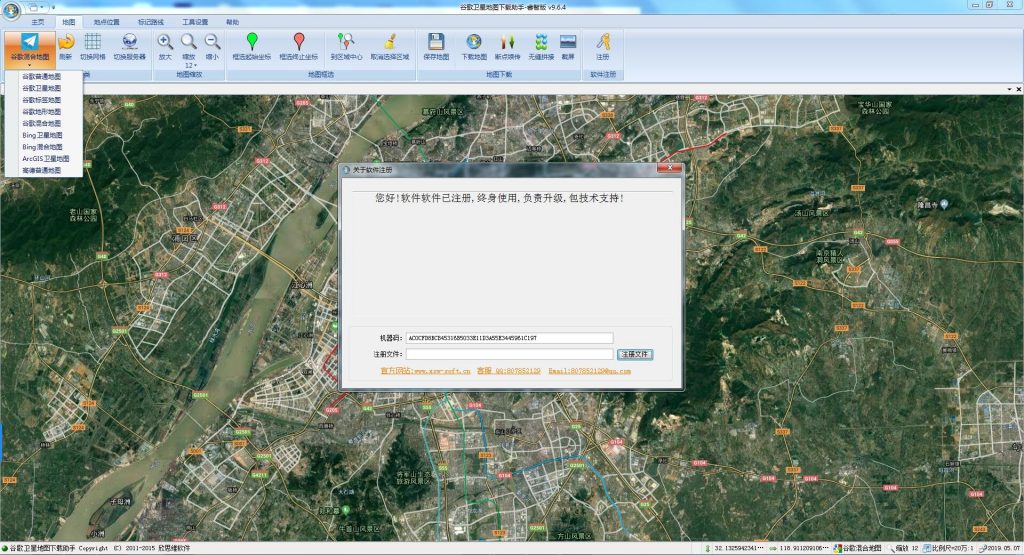Close the 关于软件注册 dialog
Image resolution: width=1024 pixels, height=555 pixels.
point(669,168)
